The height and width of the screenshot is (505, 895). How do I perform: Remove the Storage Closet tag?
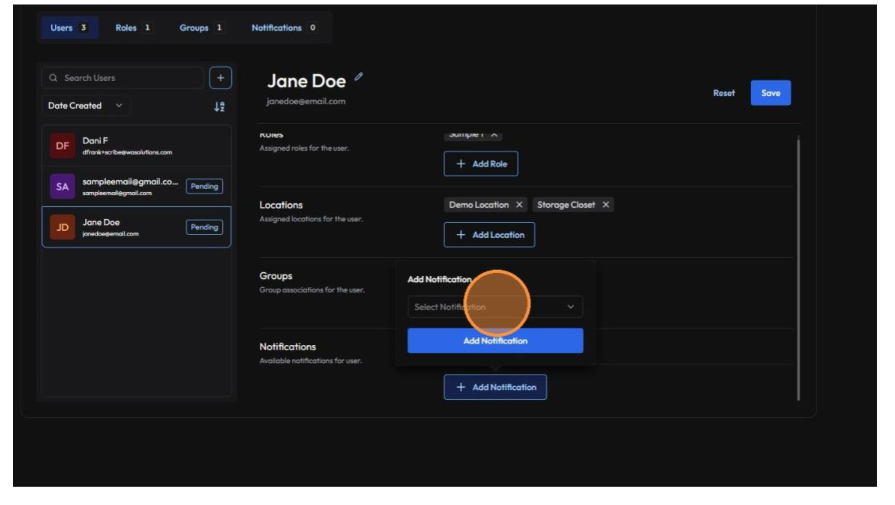606,204
